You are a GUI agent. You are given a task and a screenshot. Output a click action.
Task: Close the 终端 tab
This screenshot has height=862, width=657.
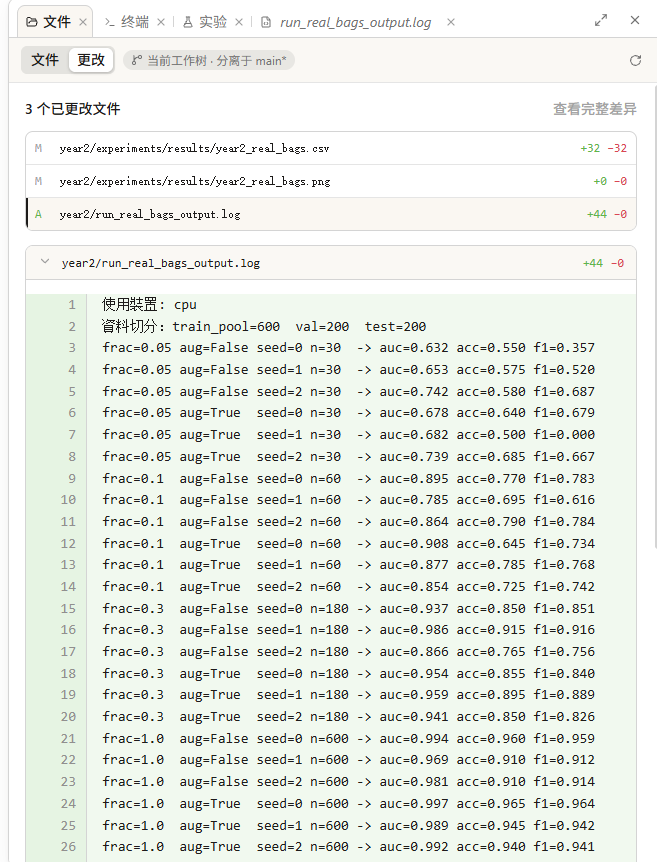(161, 22)
